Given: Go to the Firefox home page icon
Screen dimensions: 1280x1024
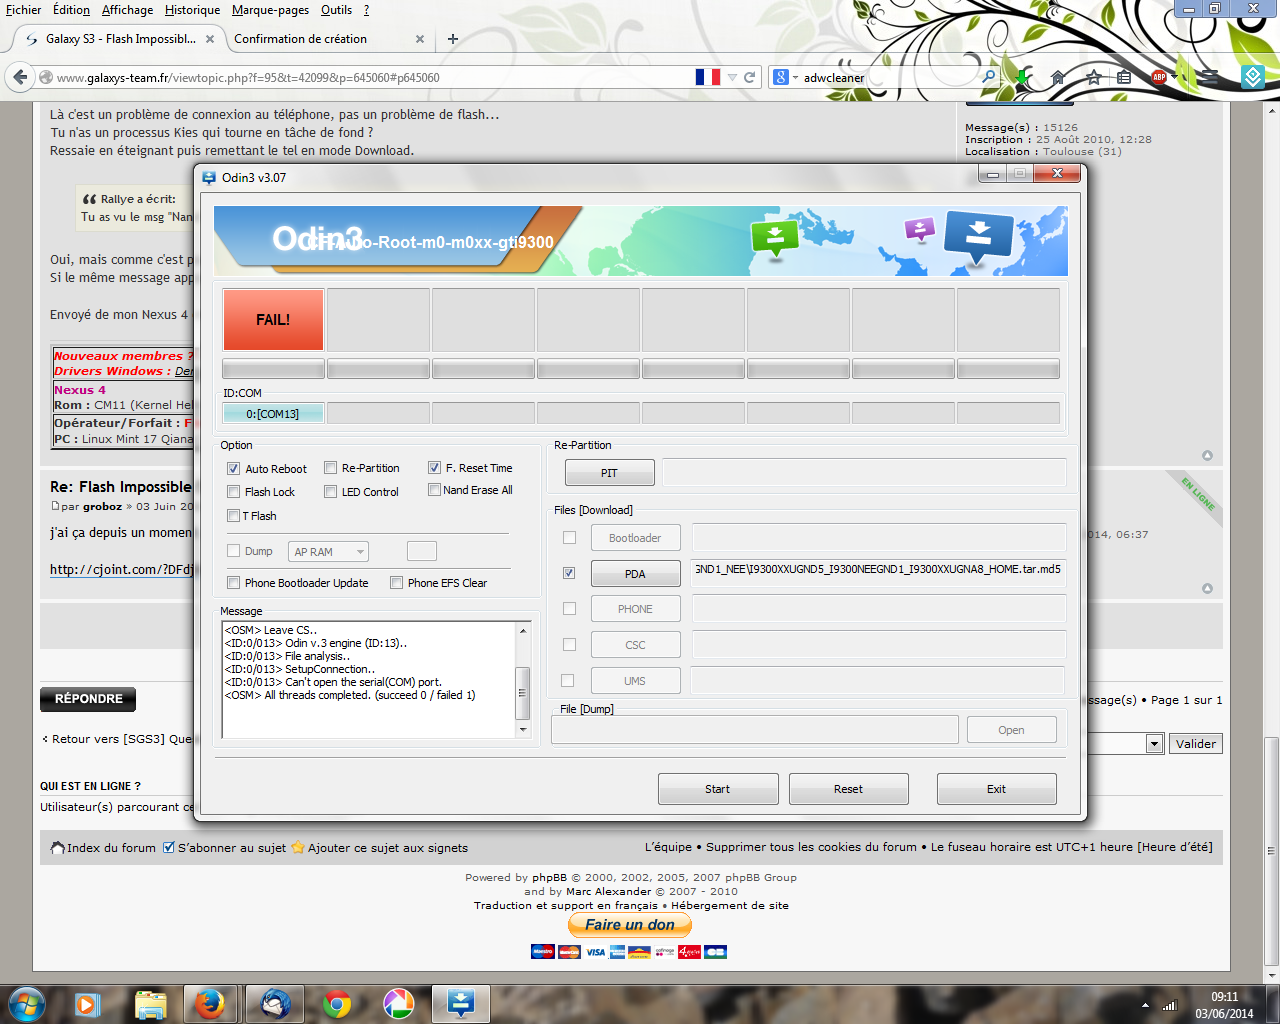Looking at the screenshot, I should pos(1058,77).
